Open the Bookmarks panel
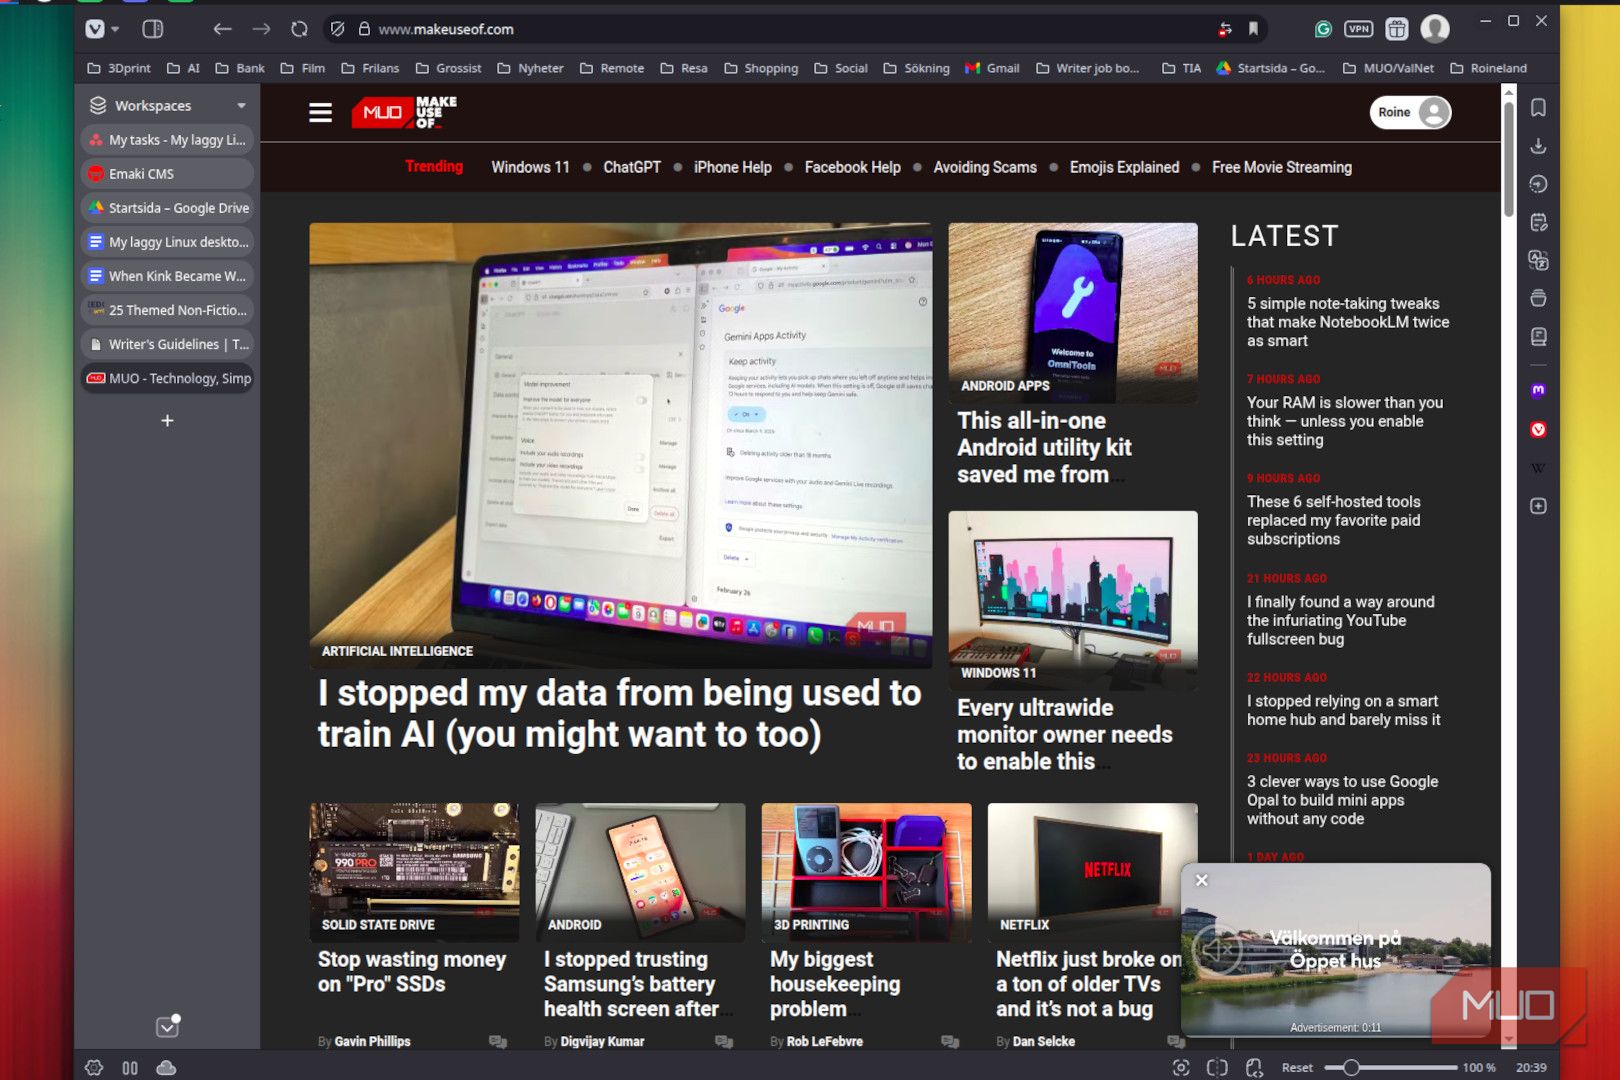This screenshot has width=1620, height=1080. click(x=1539, y=108)
